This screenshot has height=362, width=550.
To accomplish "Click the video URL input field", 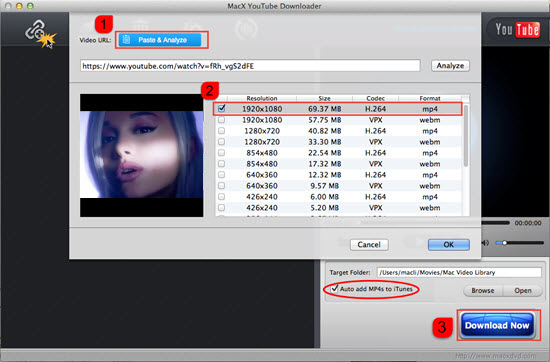I will (x=250, y=66).
